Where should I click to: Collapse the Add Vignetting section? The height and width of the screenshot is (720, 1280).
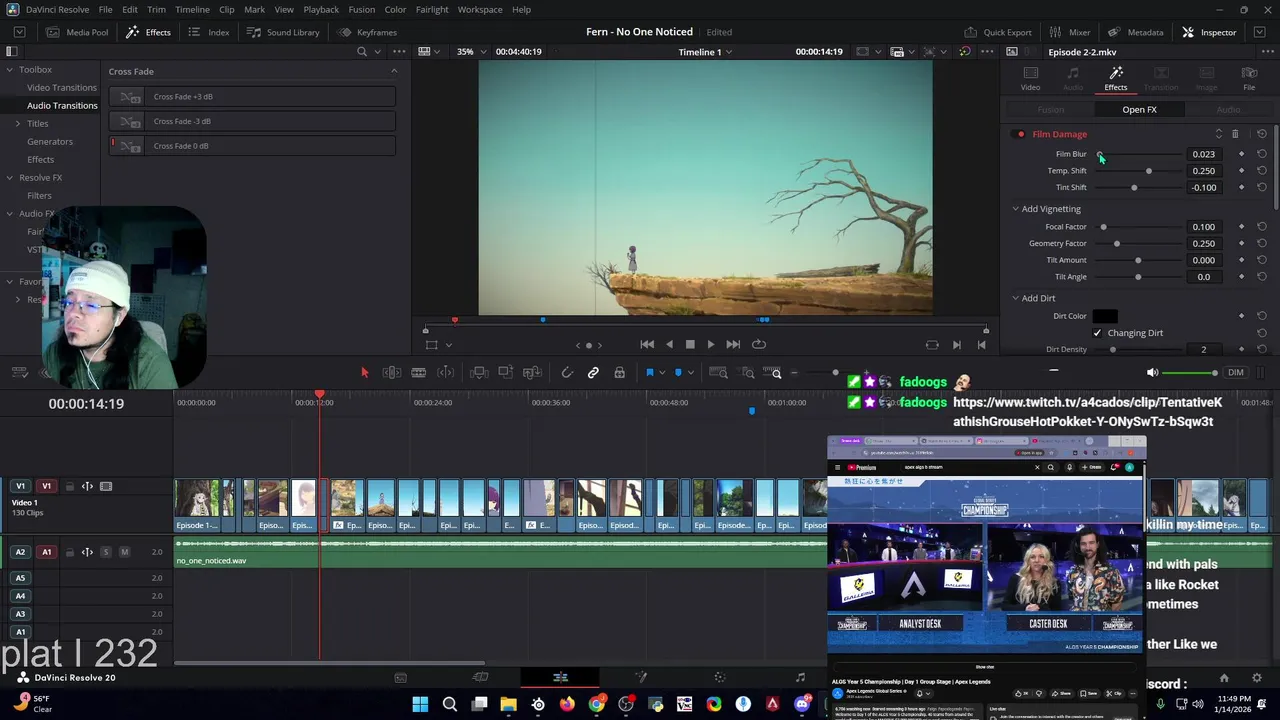tap(1015, 209)
